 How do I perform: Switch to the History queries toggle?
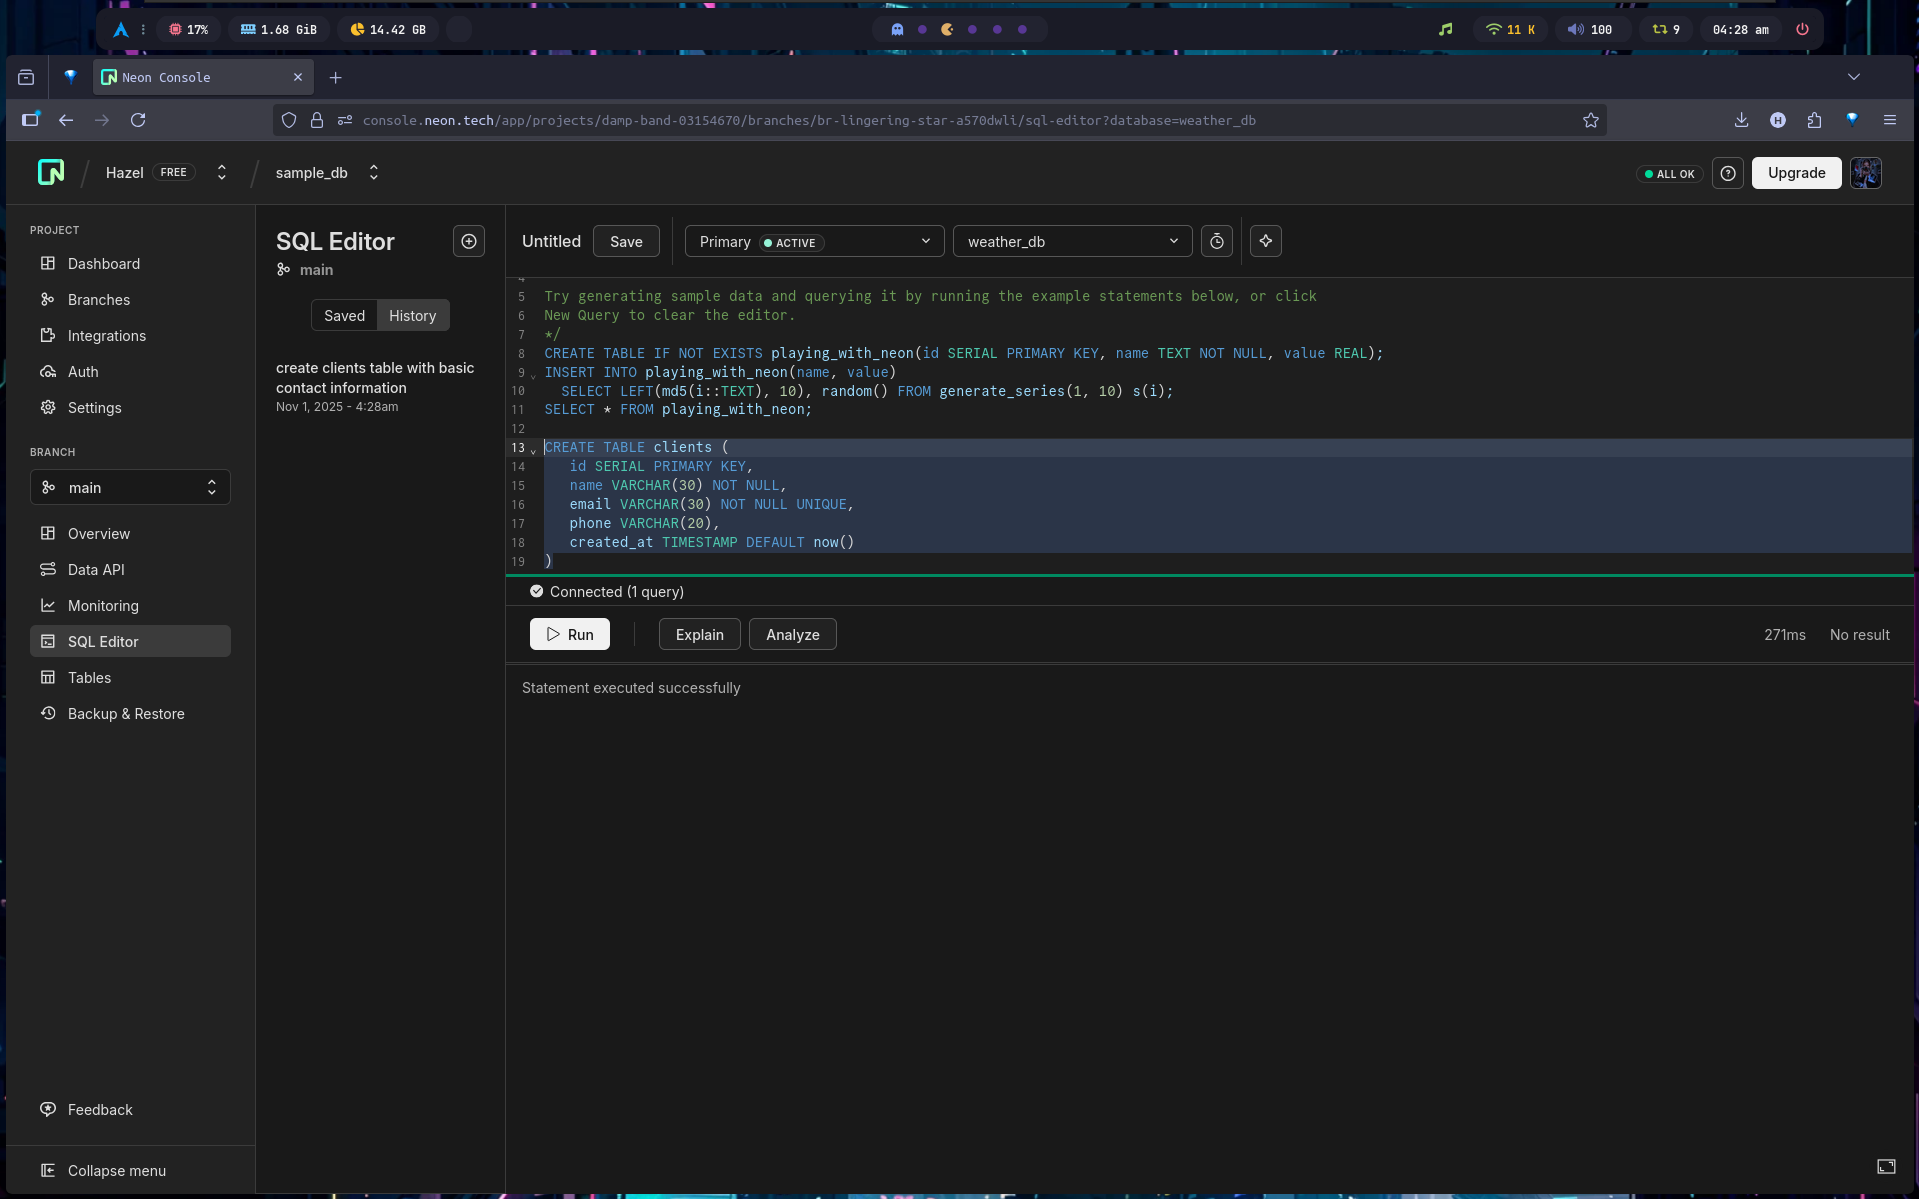pos(412,315)
